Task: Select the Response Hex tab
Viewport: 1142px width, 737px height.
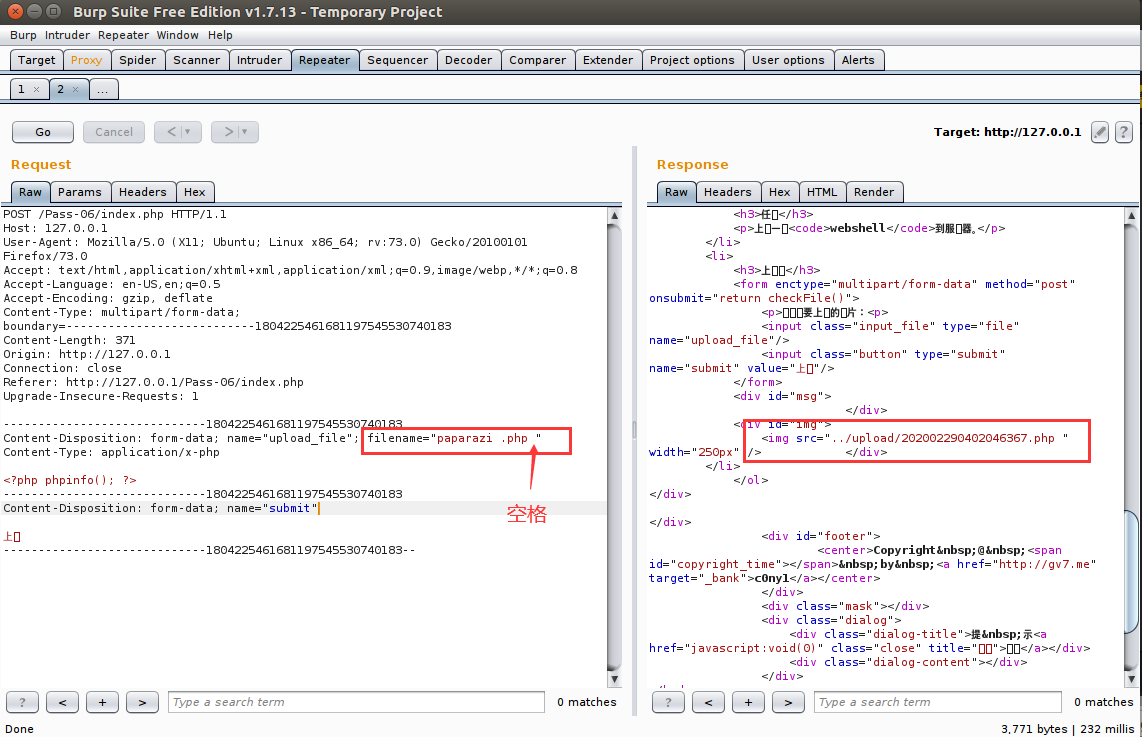Action: [x=779, y=192]
